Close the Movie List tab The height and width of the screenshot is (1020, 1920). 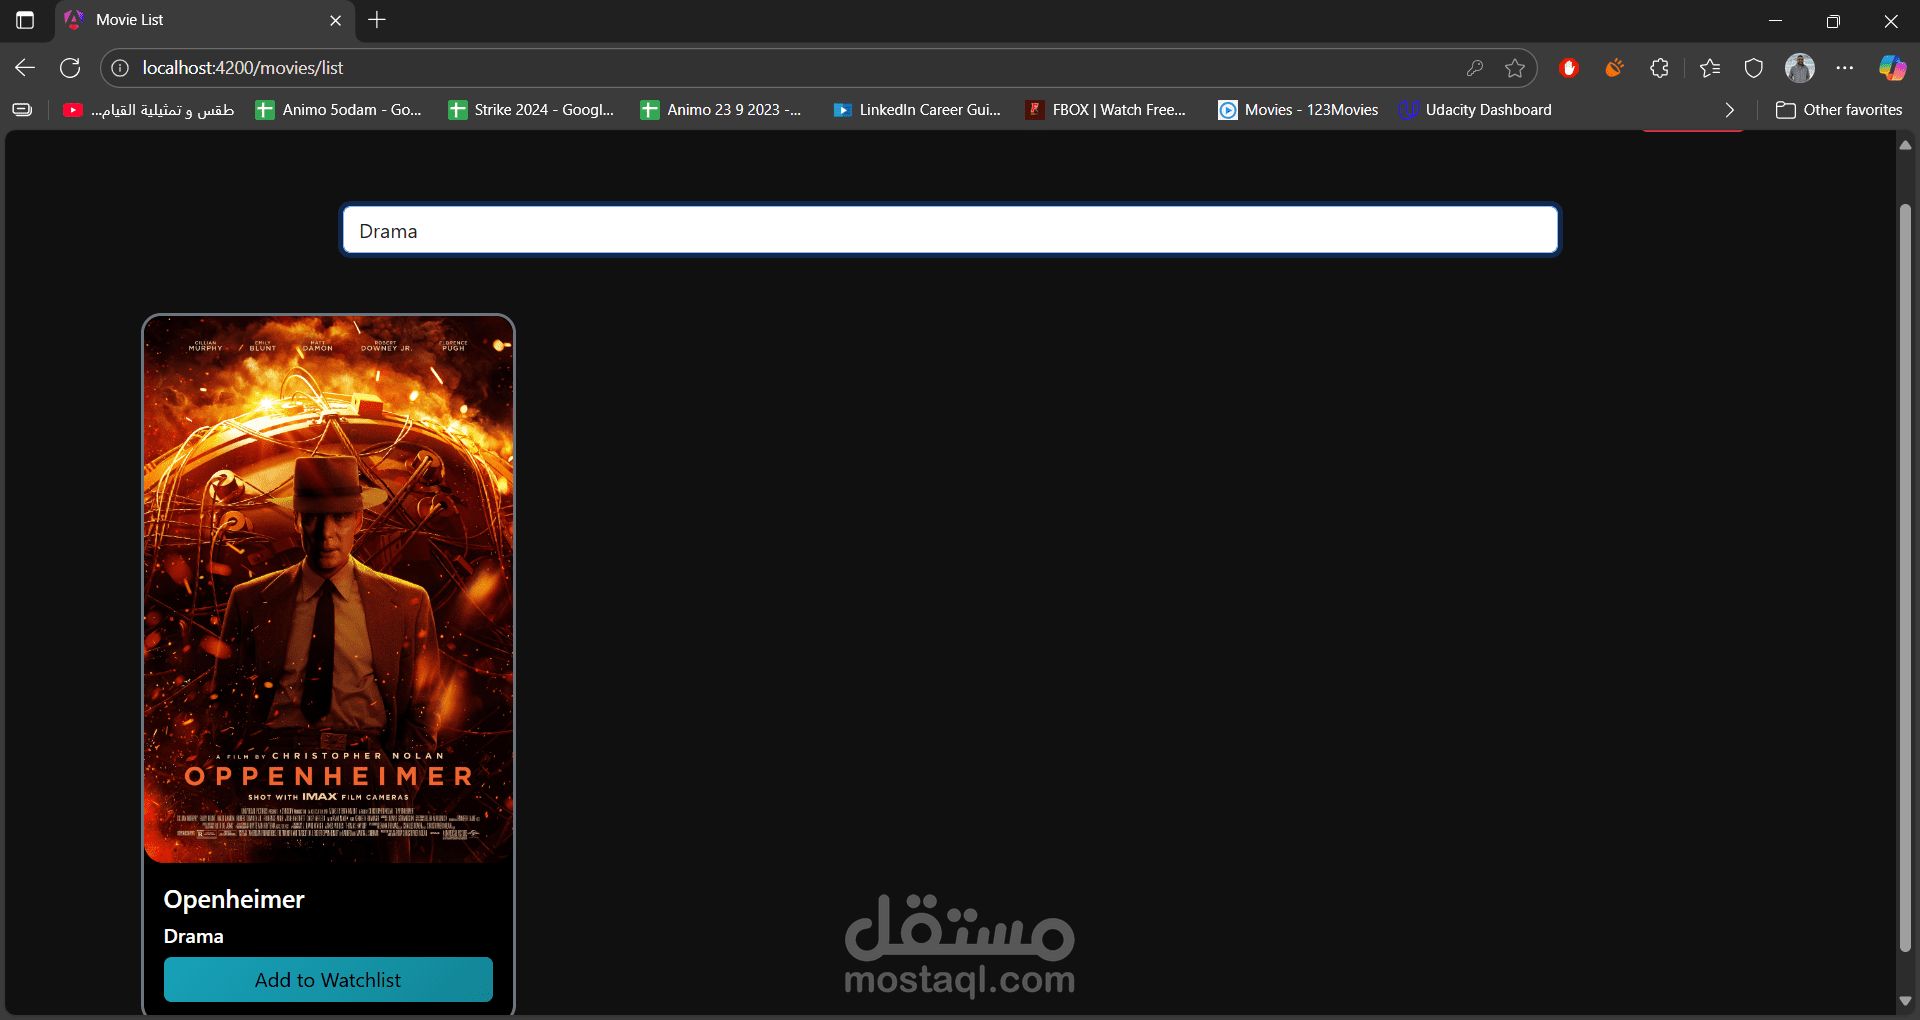click(335, 20)
